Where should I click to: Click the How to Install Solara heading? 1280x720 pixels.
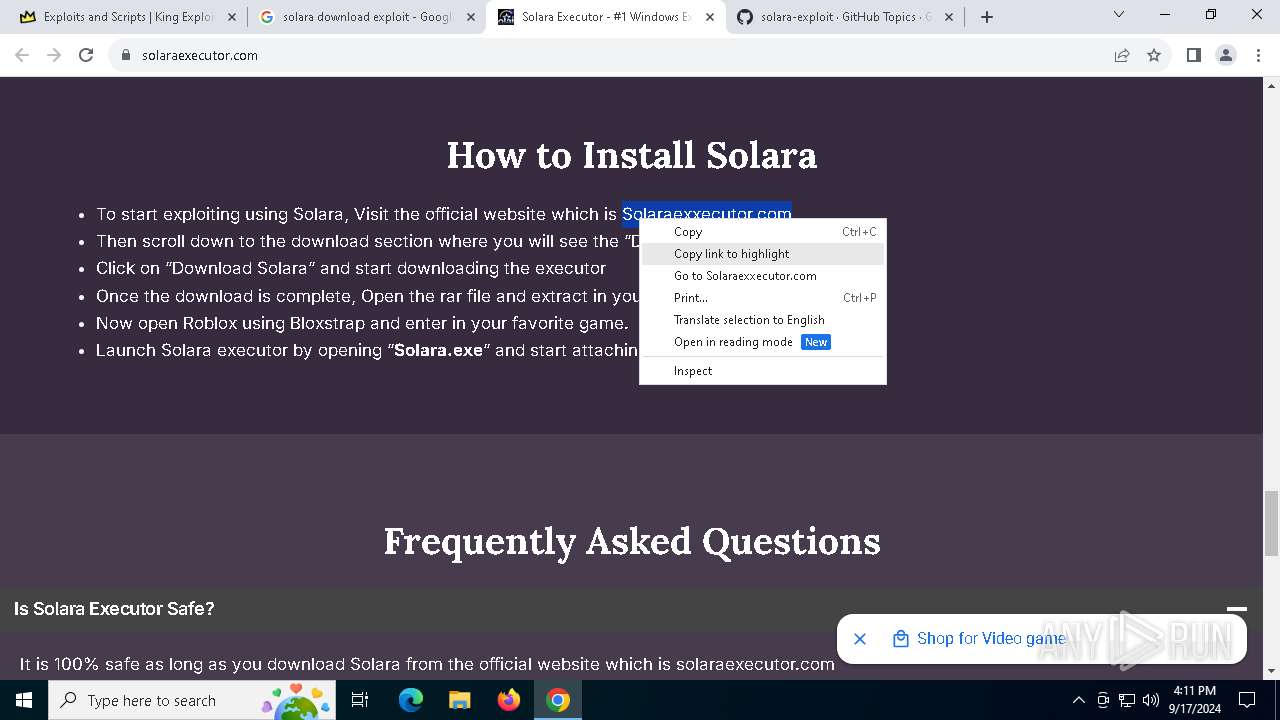coord(632,155)
